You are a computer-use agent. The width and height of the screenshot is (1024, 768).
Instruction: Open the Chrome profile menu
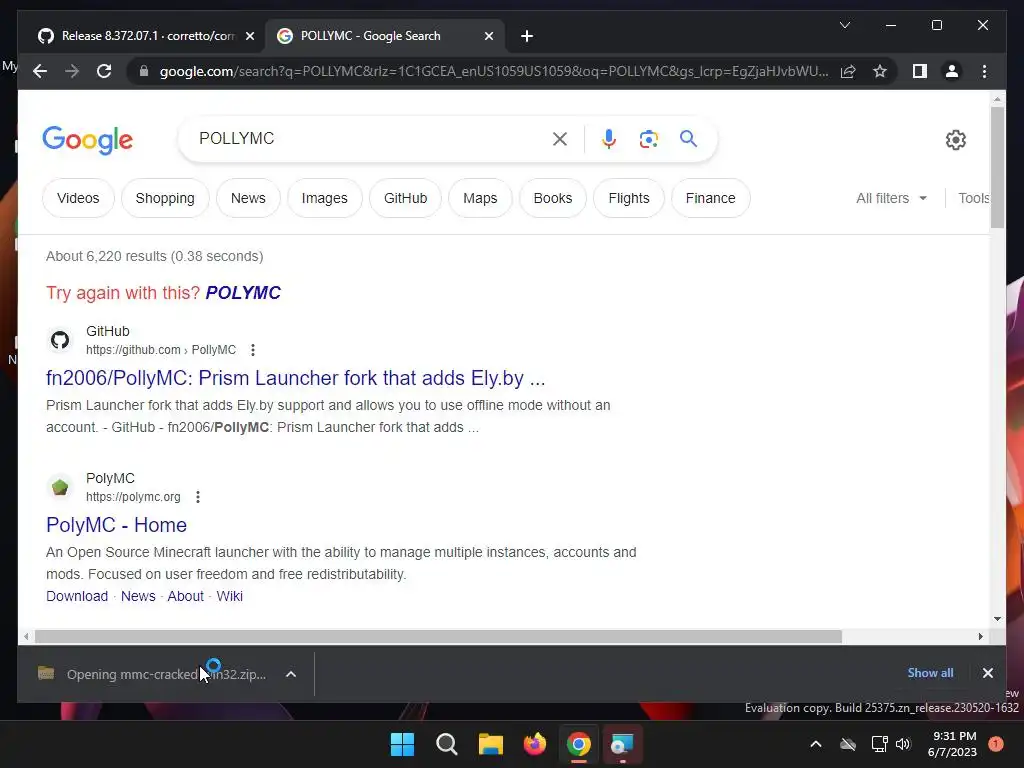point(952,71)
